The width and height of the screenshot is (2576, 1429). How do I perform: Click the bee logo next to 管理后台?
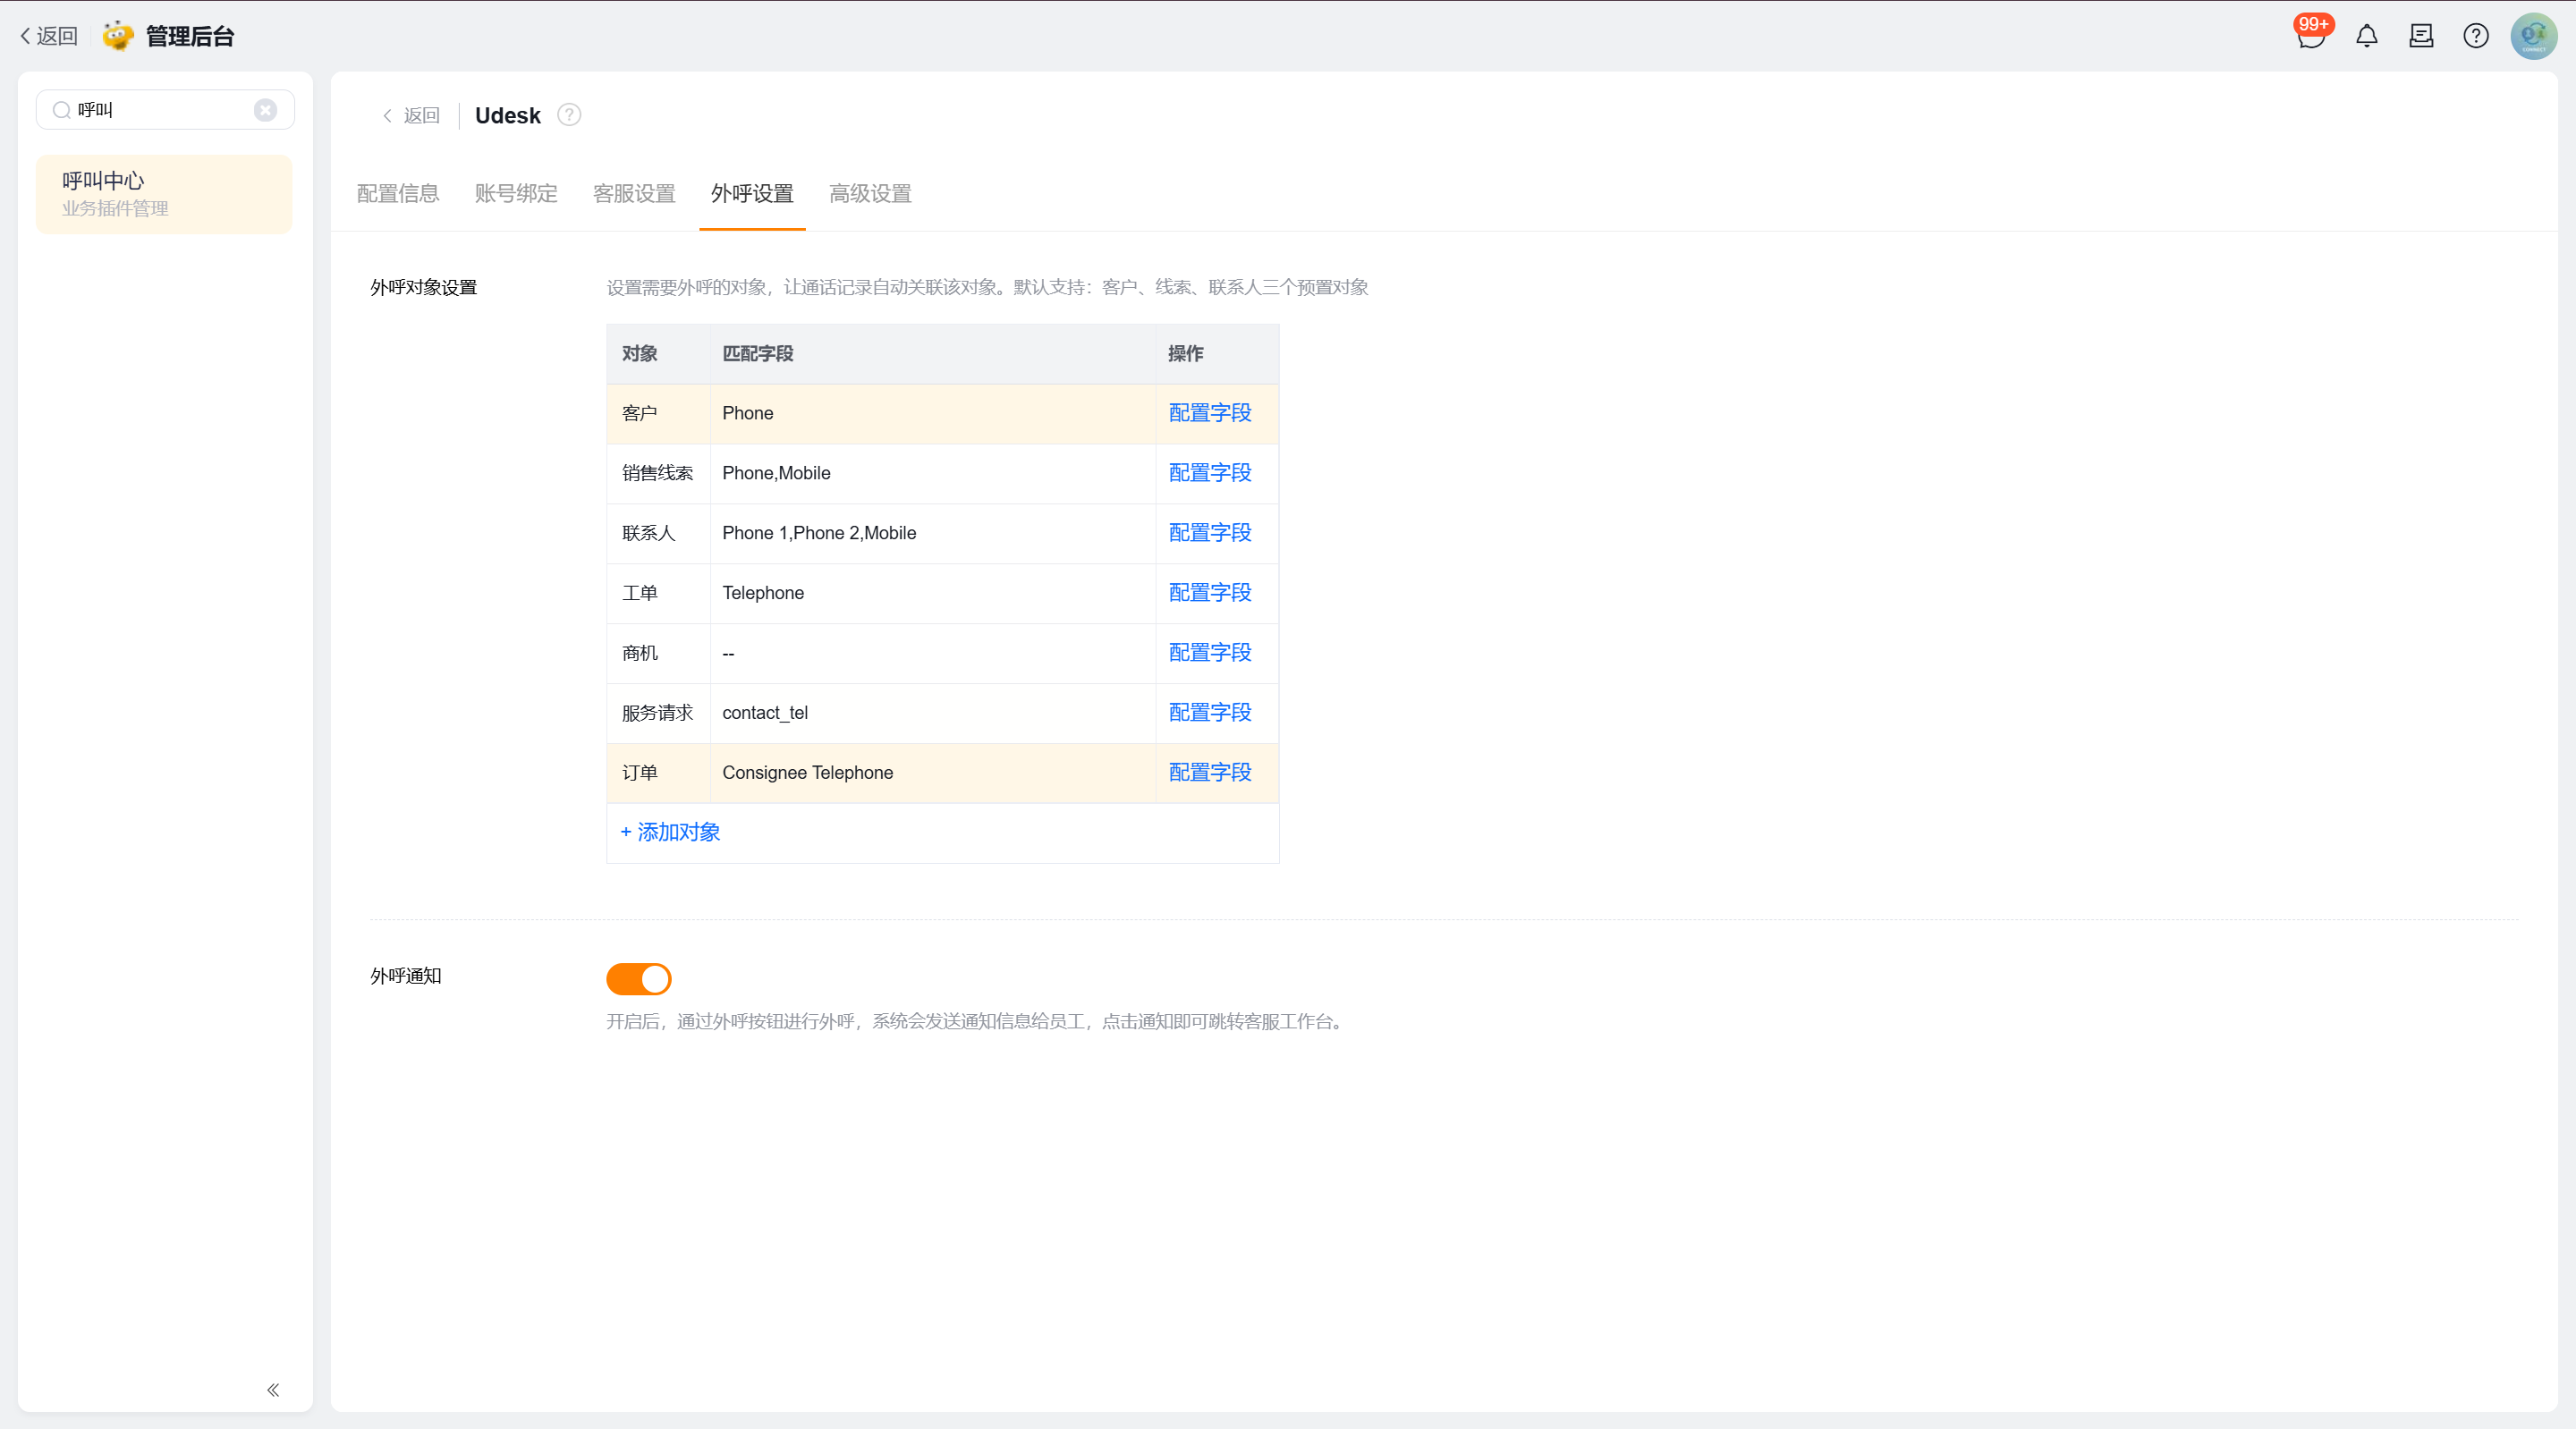click(x=118, y=36)
